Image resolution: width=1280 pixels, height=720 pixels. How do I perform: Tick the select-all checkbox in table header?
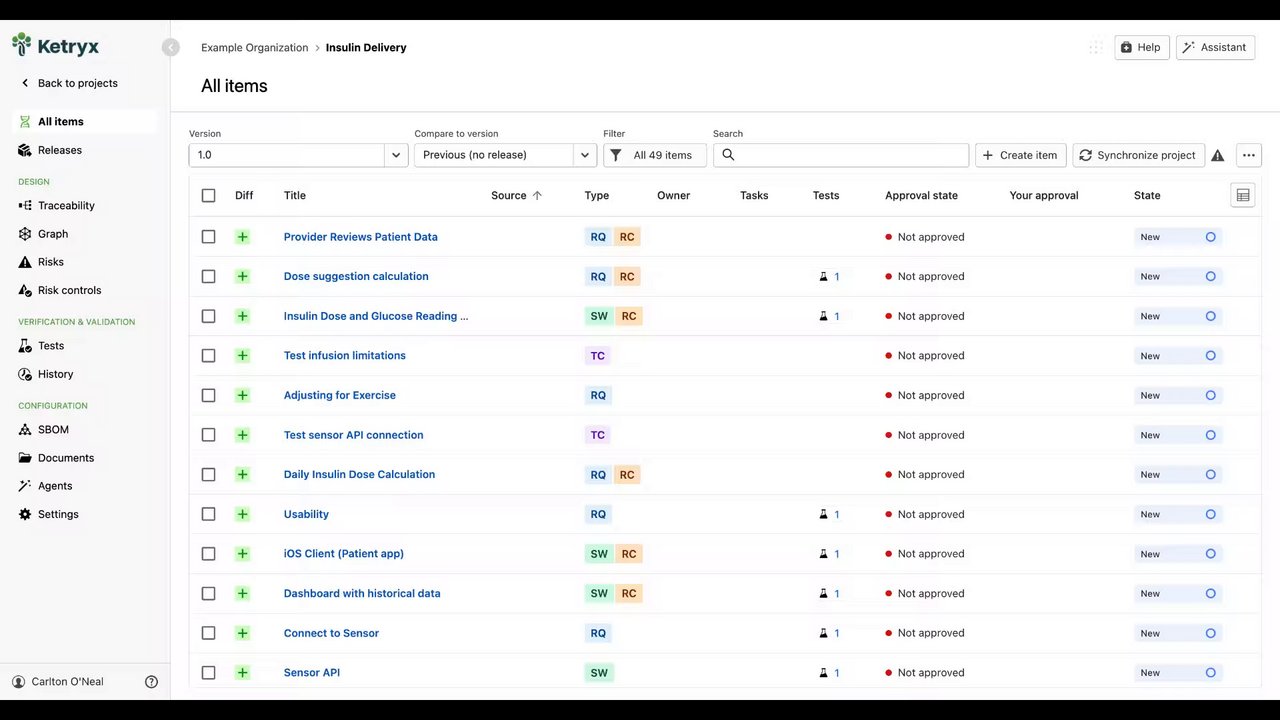click(x=208, y=196)
